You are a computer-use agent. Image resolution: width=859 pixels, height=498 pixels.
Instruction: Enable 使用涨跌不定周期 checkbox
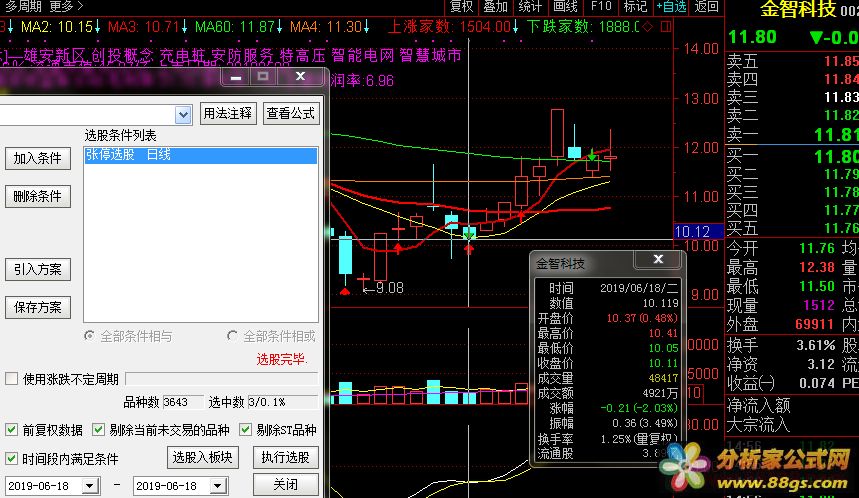coord(12,379)
